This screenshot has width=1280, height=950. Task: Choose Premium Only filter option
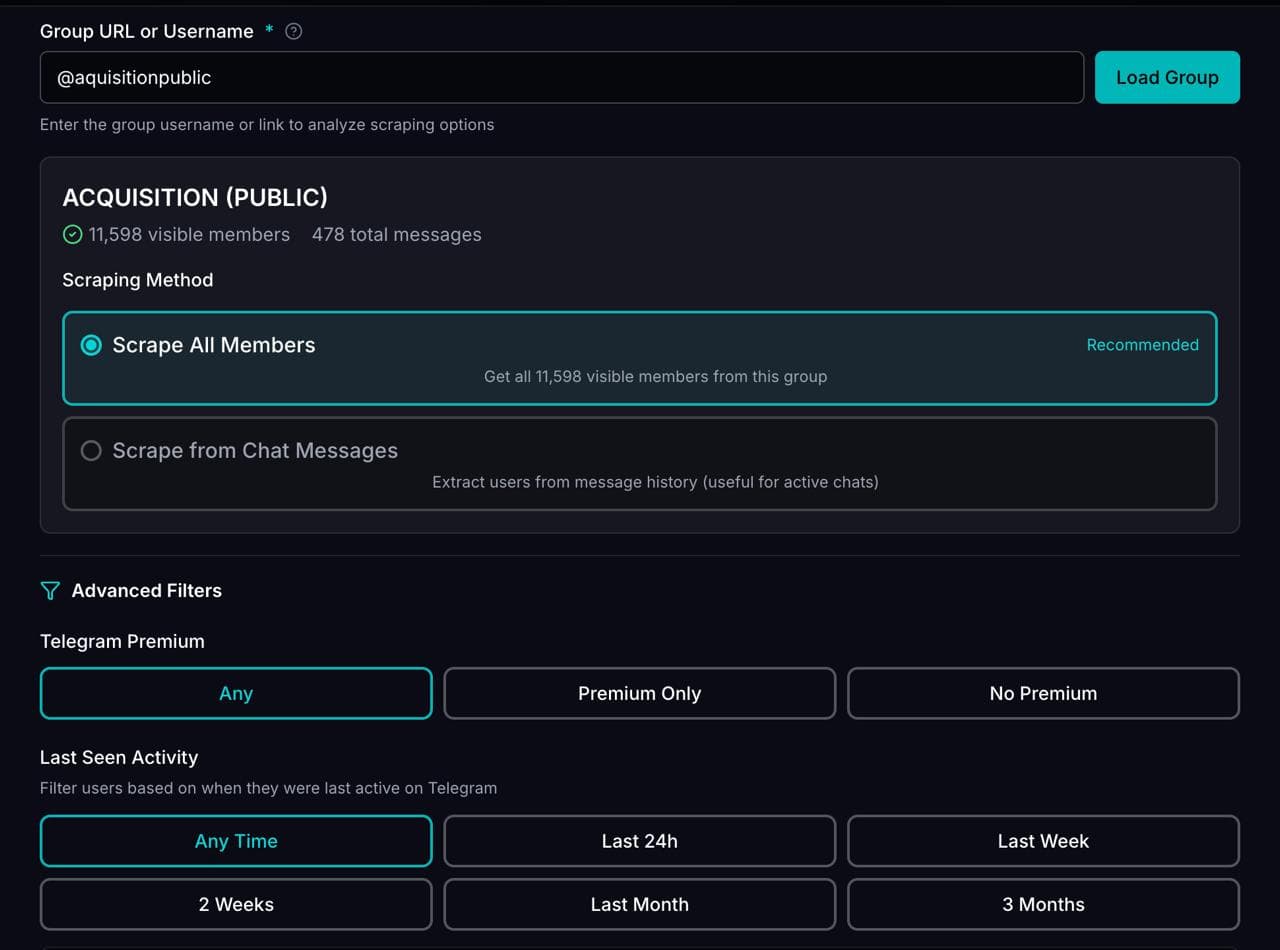640,693
